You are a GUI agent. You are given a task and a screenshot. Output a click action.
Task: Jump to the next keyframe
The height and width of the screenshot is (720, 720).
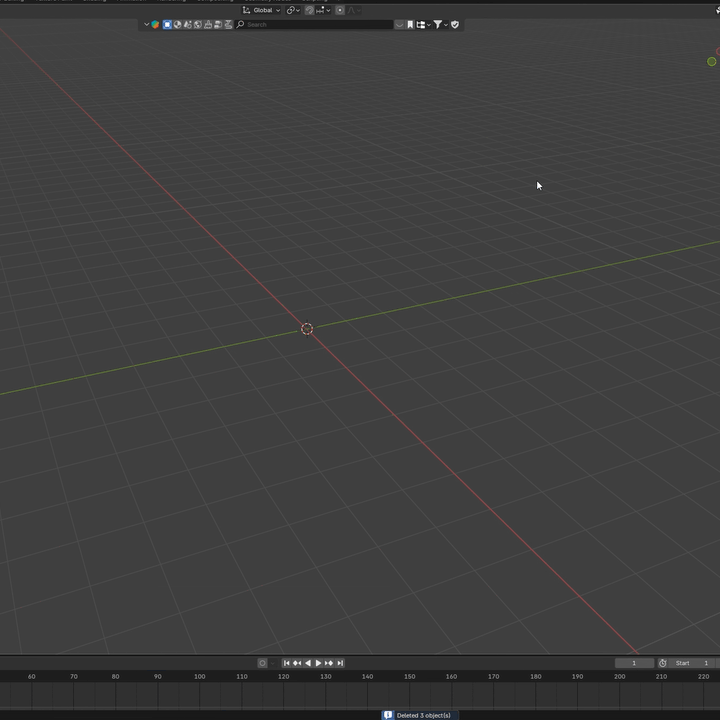tap(329, 663)
